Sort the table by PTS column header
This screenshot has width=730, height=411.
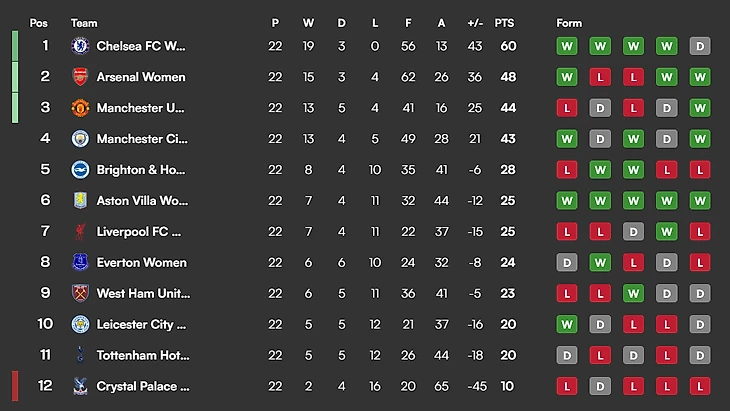click(x=504, y=23)
